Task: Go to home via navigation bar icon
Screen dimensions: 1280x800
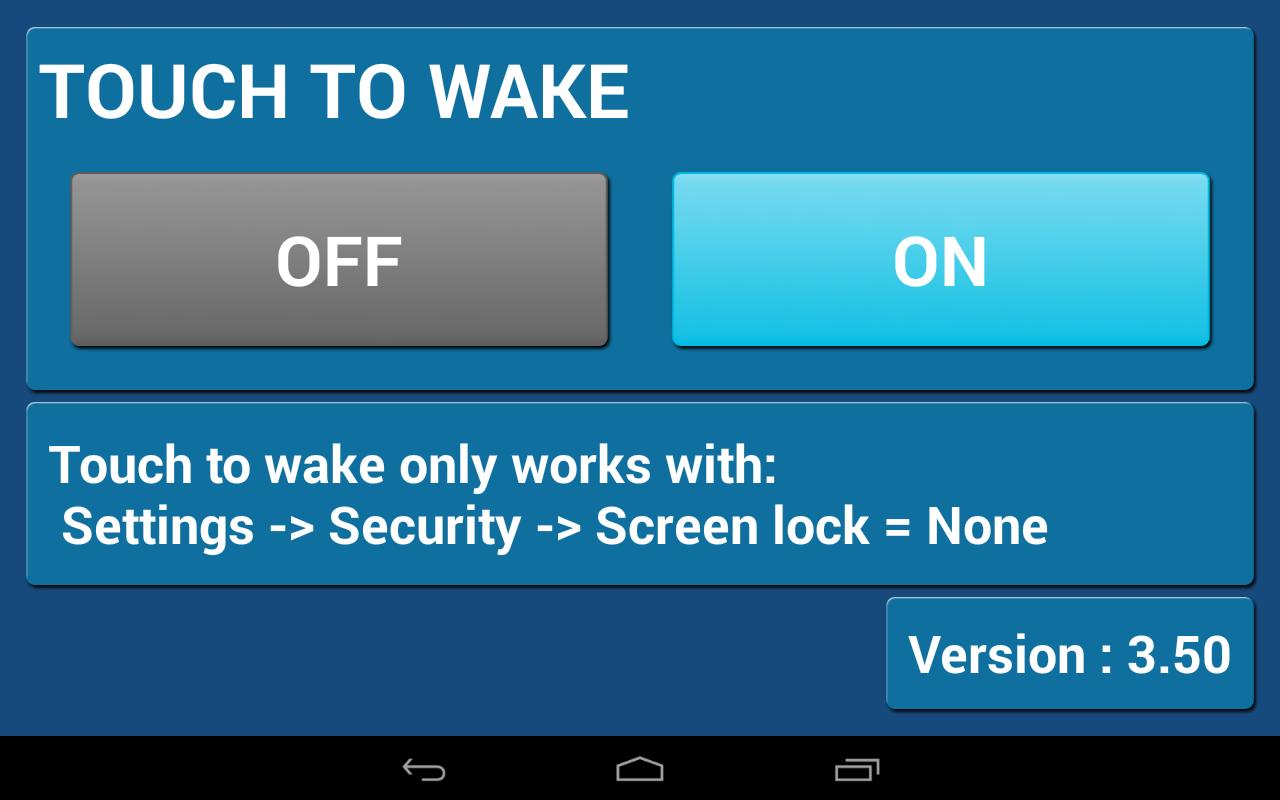Action: [x=640, y=769]
